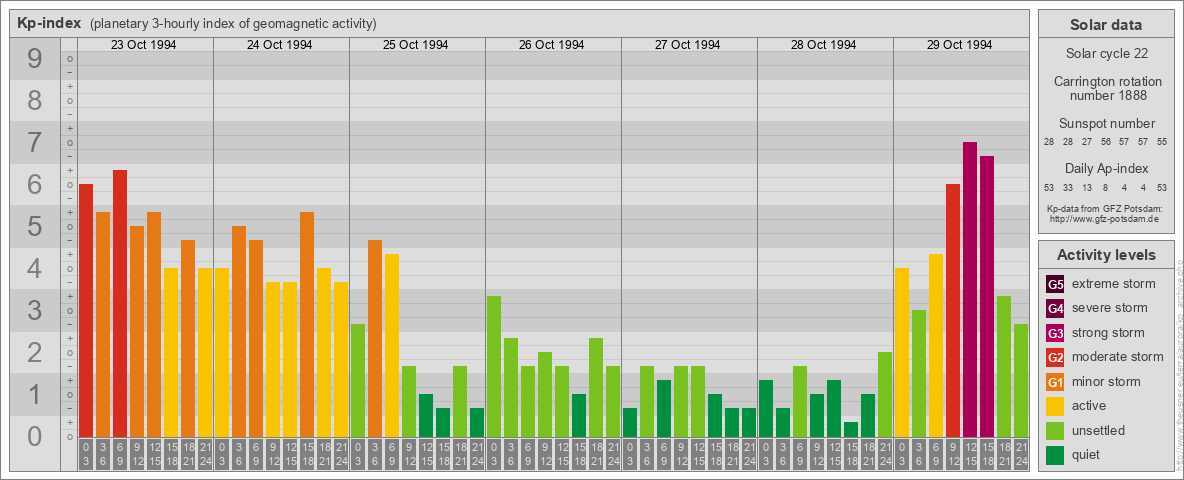Image resolution: width=1184 pixels, height=480 pixels.
Task: Click the light green 0-3h bar on 26 Oct
Action: point(494,366)
